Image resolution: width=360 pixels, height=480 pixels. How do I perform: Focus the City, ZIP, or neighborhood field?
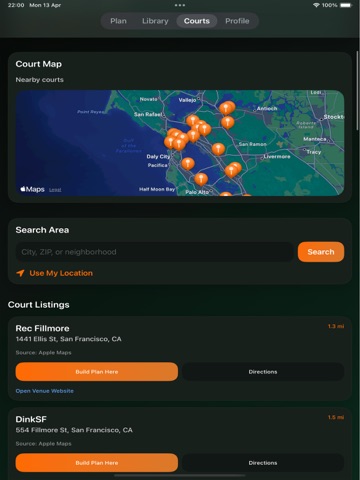(154, 252)
